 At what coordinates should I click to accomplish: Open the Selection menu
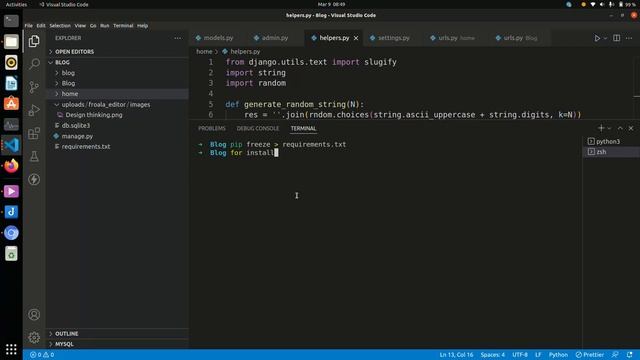60,25
